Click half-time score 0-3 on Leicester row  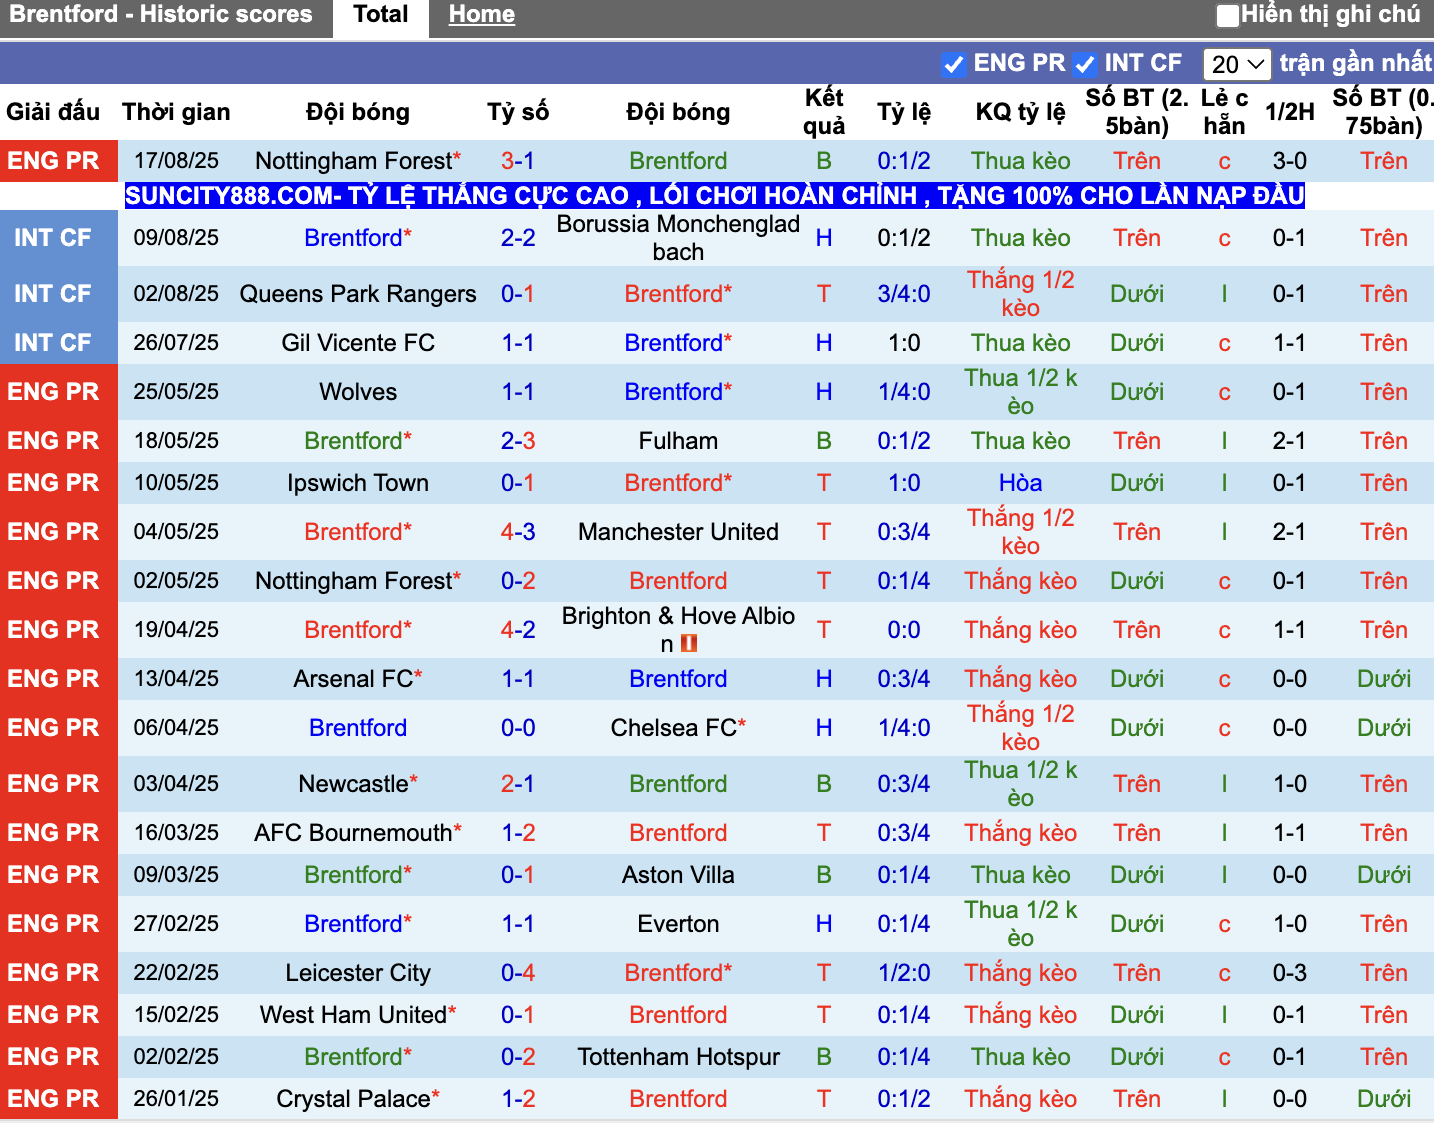(1290, 973)
